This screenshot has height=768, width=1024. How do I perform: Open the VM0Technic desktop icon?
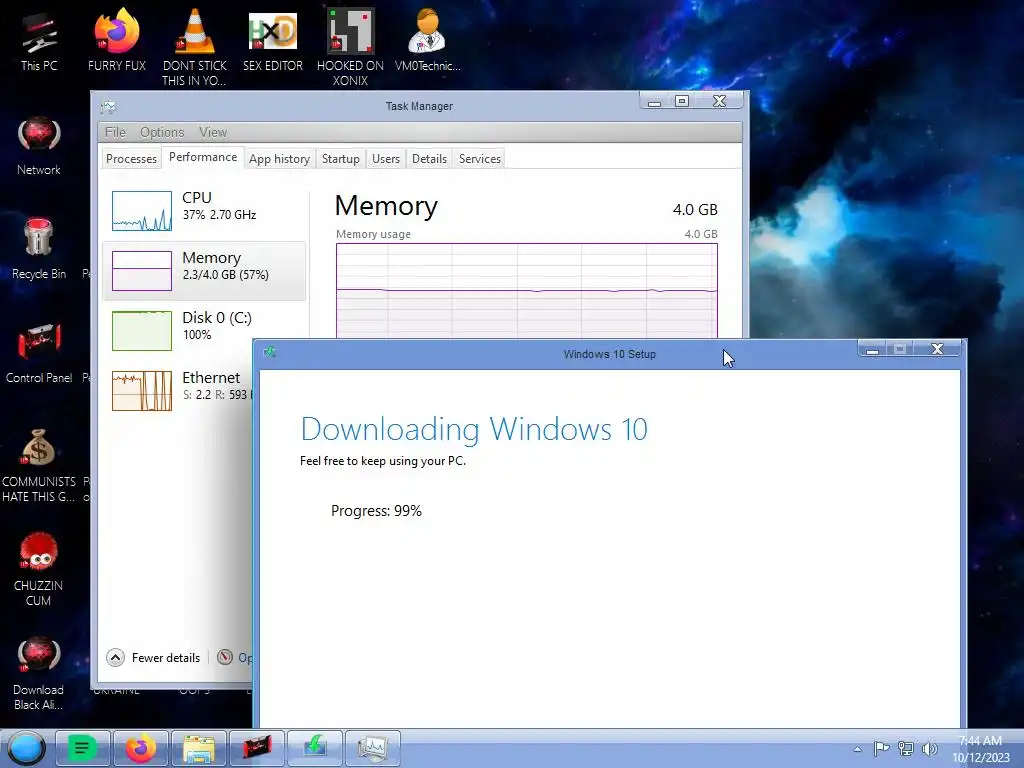(427, 40)
